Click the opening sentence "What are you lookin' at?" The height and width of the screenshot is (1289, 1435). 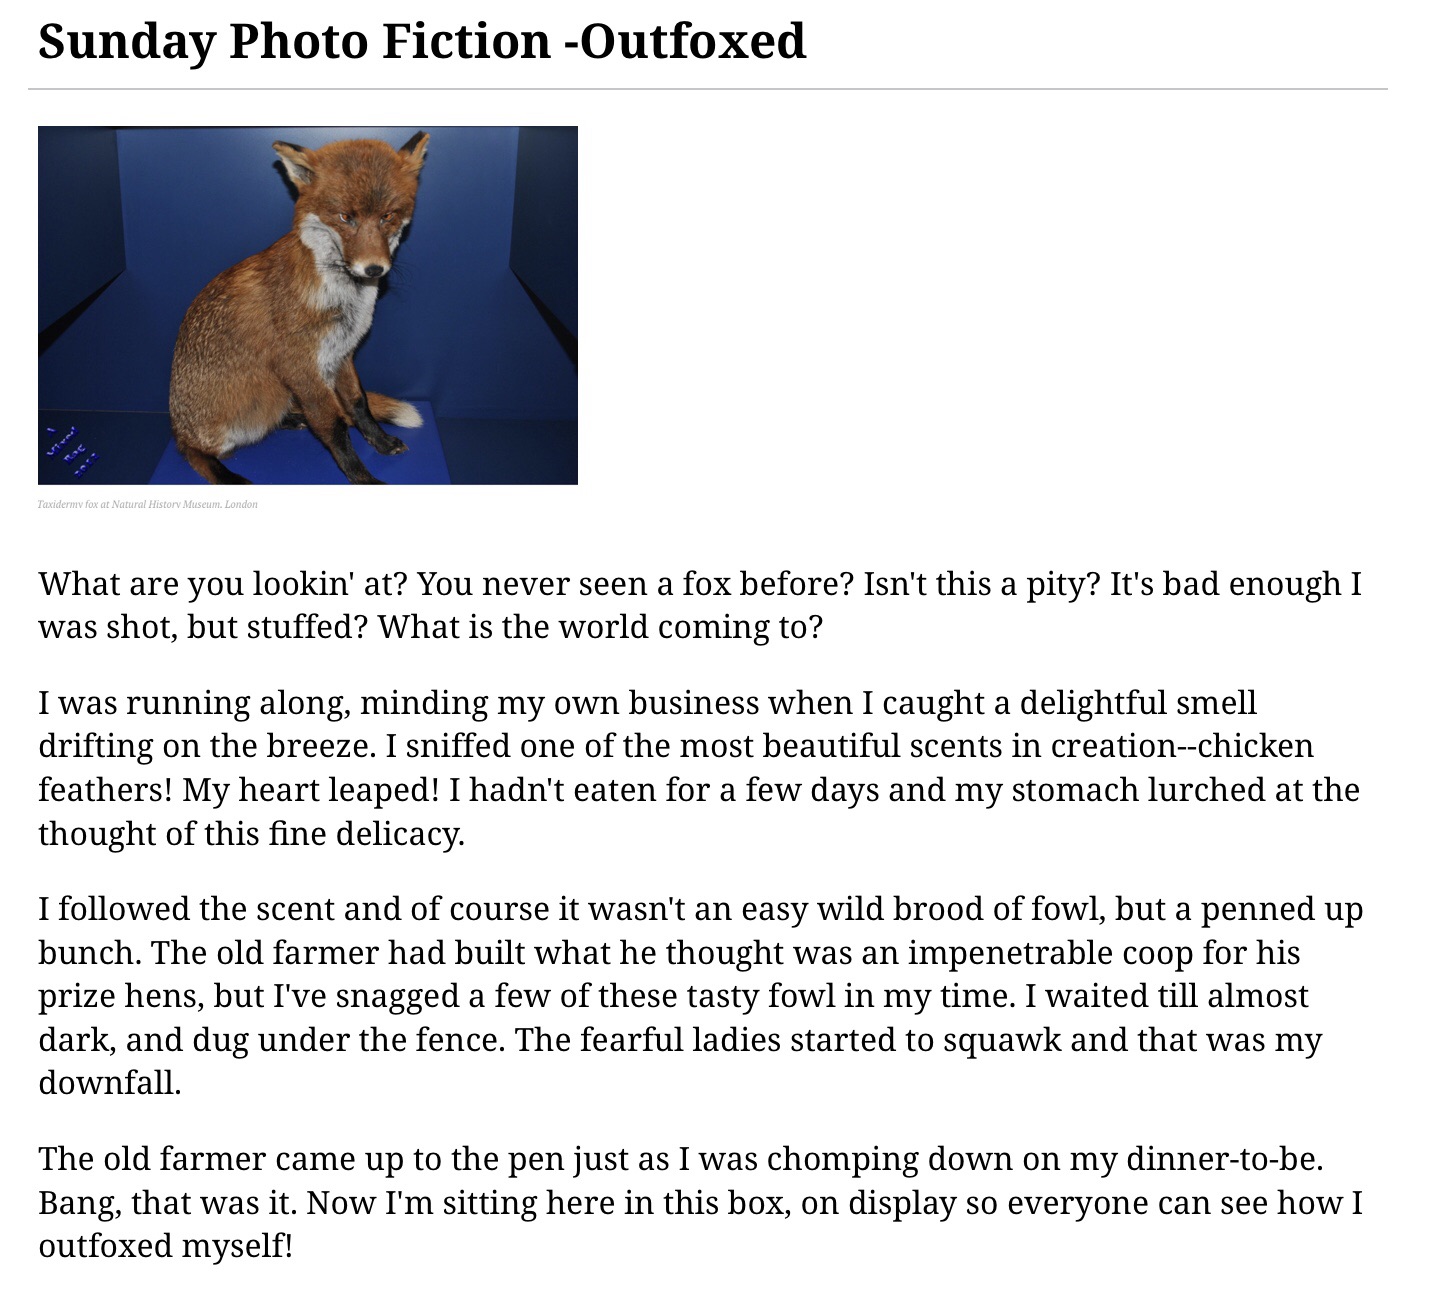tap(223, 583)
